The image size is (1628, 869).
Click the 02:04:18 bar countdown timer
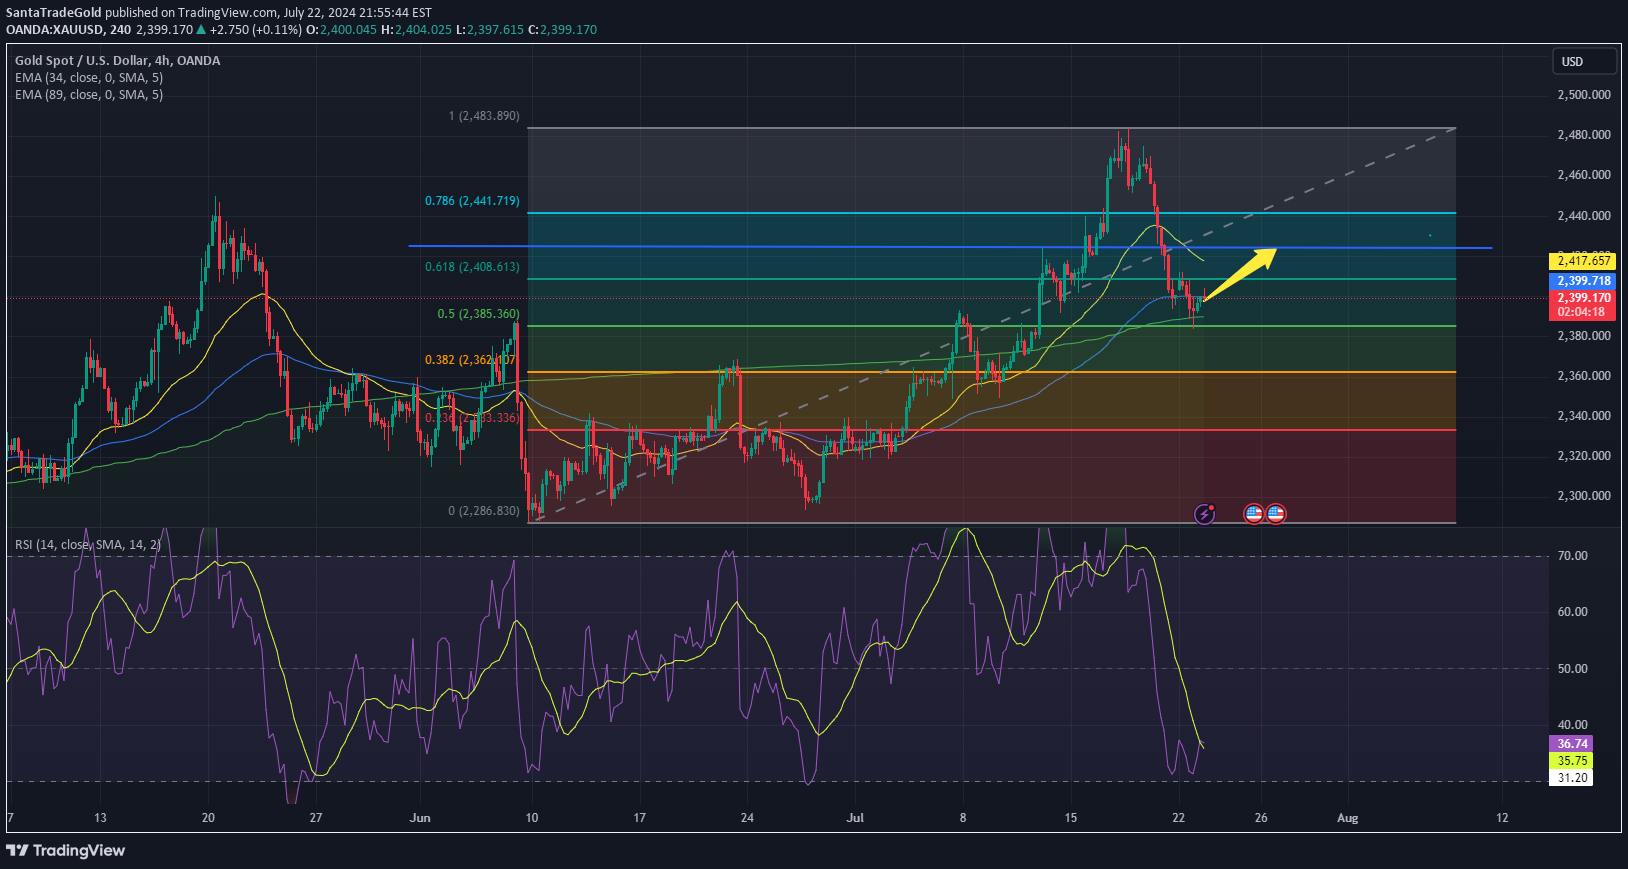[x=1583, y=312]
